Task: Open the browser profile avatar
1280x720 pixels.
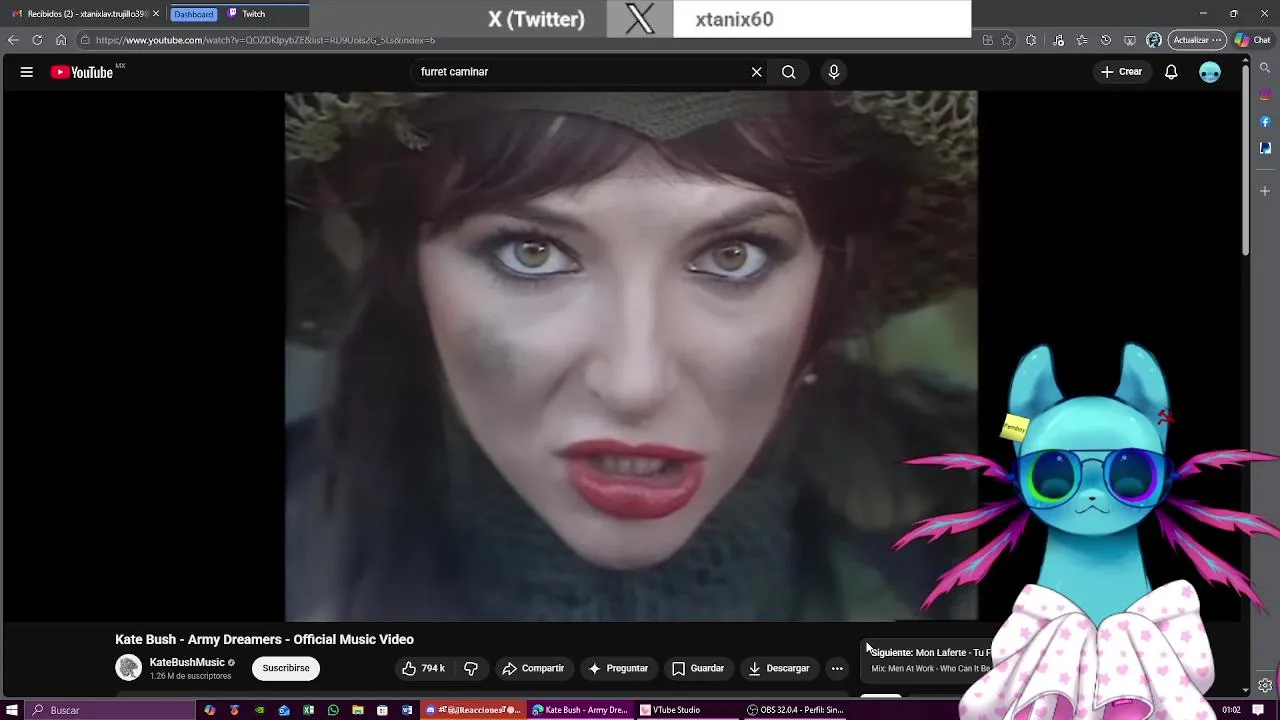Action: tap(1154, 40)
